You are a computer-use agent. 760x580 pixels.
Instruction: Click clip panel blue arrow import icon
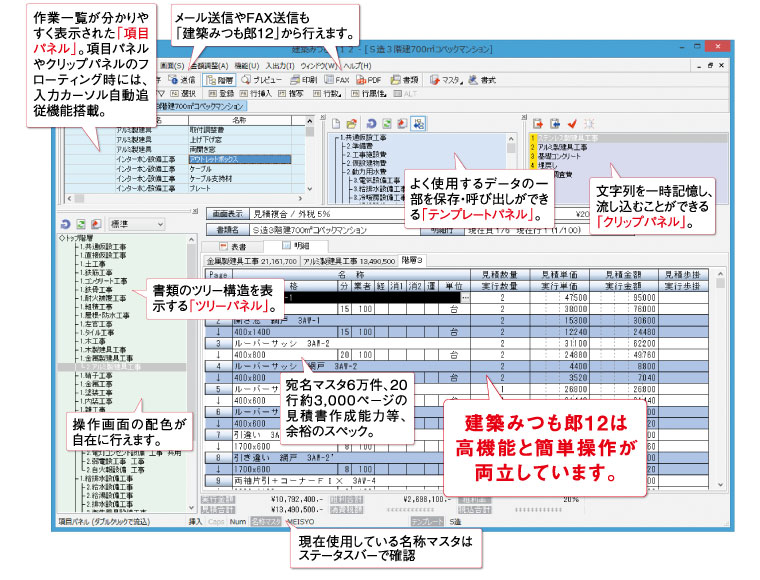pos(554,124)
